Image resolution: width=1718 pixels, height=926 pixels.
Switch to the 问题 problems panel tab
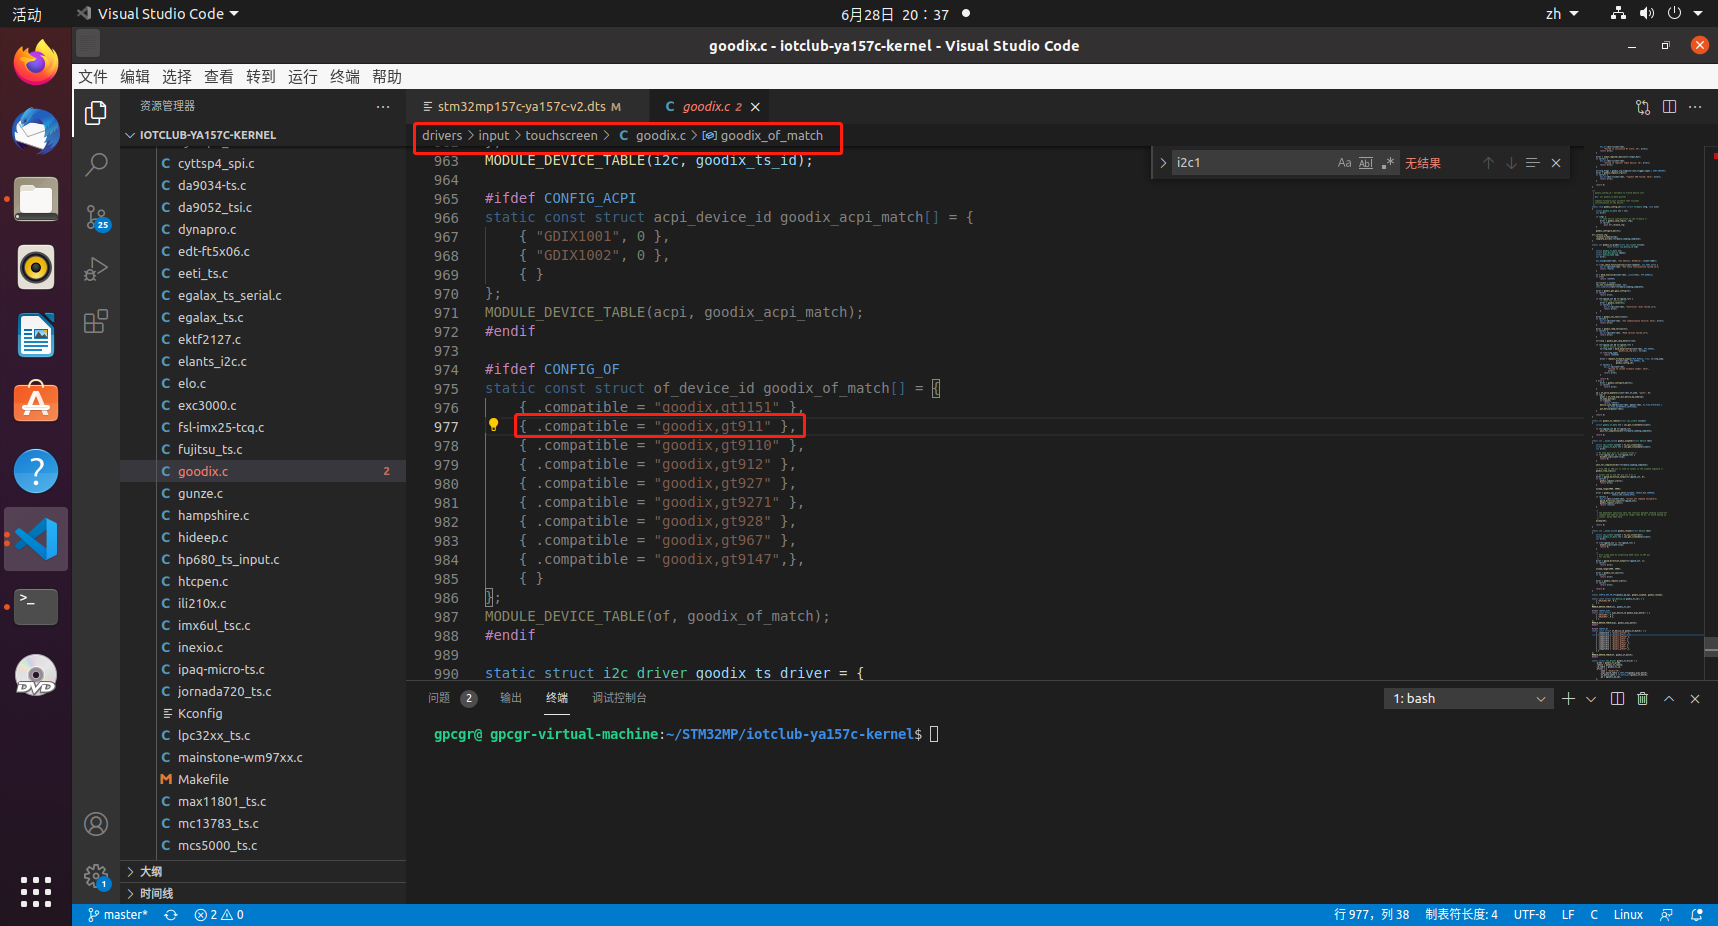(x=439, y=698)
